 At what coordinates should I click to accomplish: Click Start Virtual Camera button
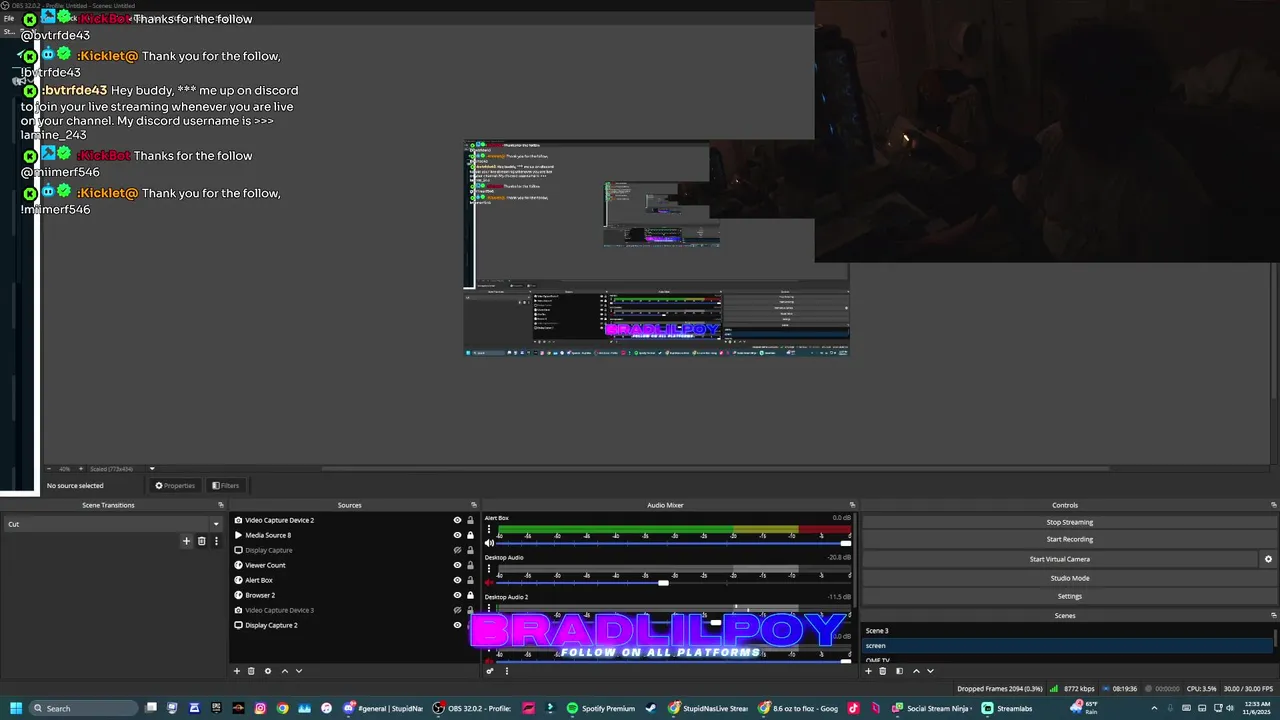pos(1059,559)
